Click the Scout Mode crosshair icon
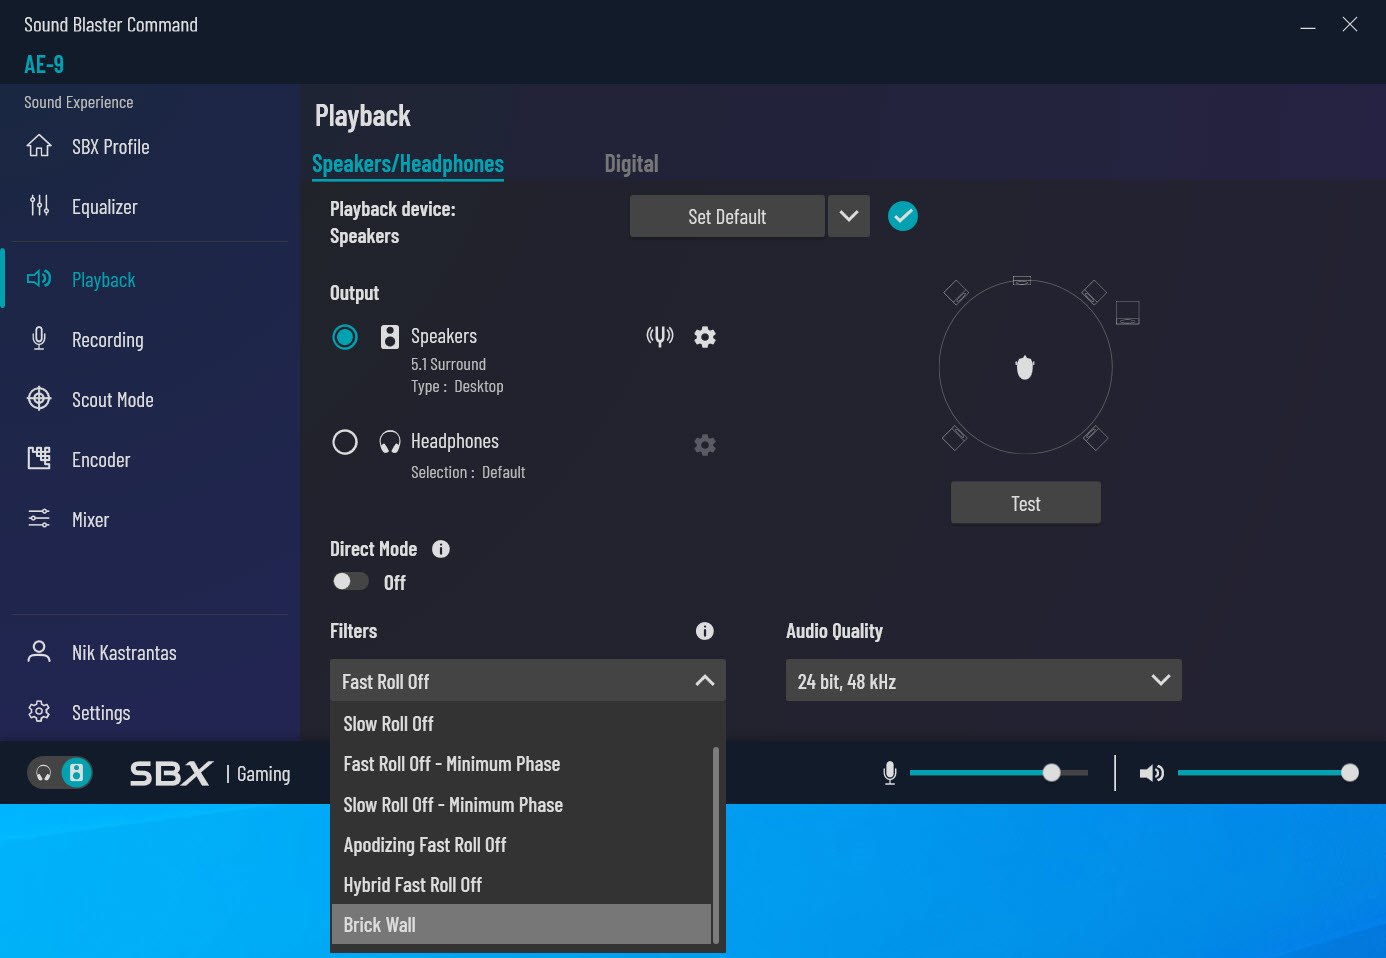1386x958 pixels. click(39, 399)
